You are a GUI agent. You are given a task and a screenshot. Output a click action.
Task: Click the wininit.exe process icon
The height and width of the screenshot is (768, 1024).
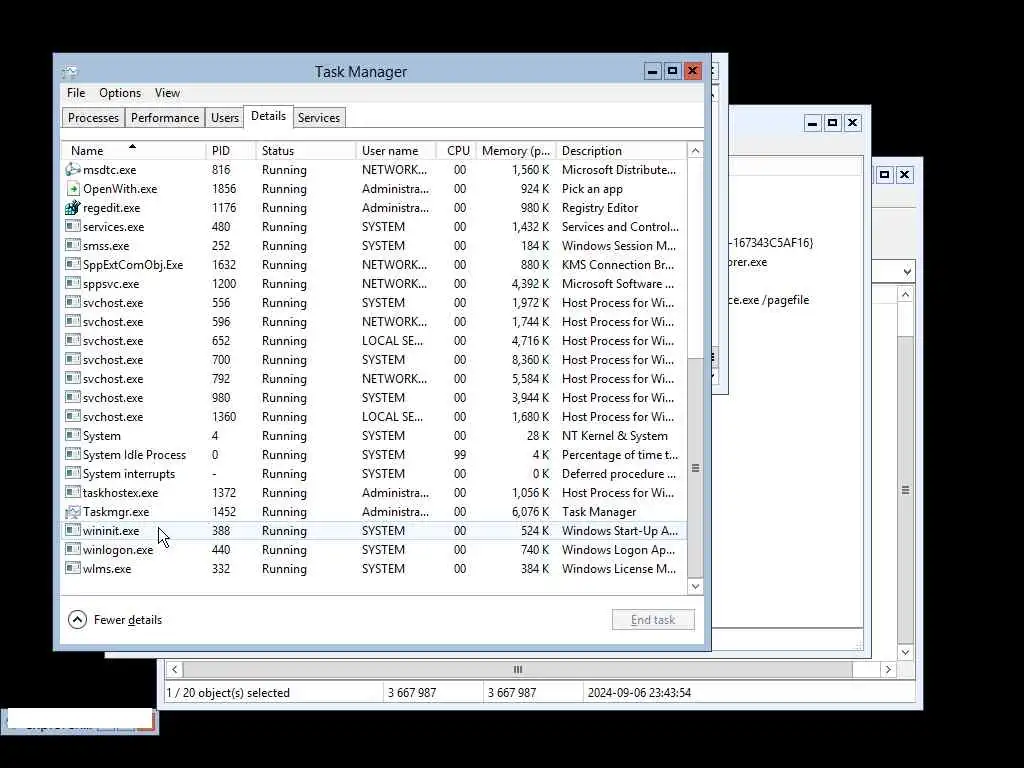(72, 530)
